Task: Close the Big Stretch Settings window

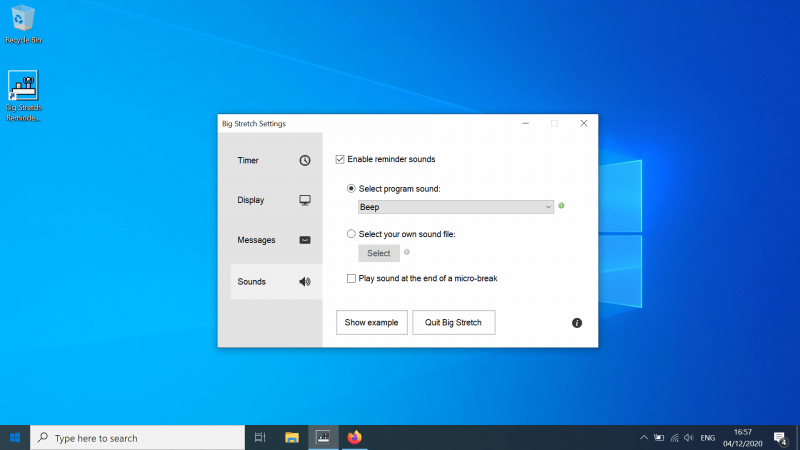Action: pos(584,123)
